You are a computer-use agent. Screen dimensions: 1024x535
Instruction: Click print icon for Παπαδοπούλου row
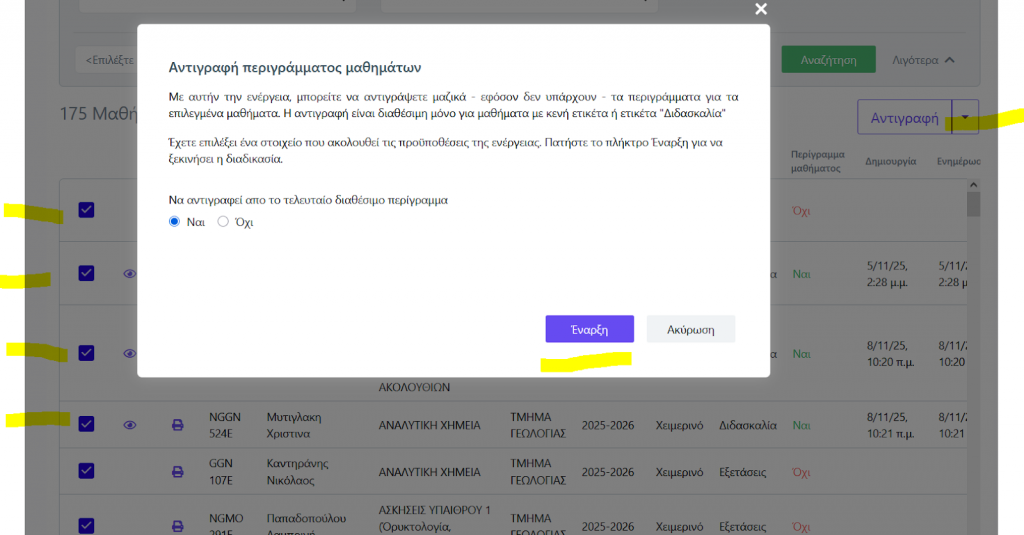(178, 526)
